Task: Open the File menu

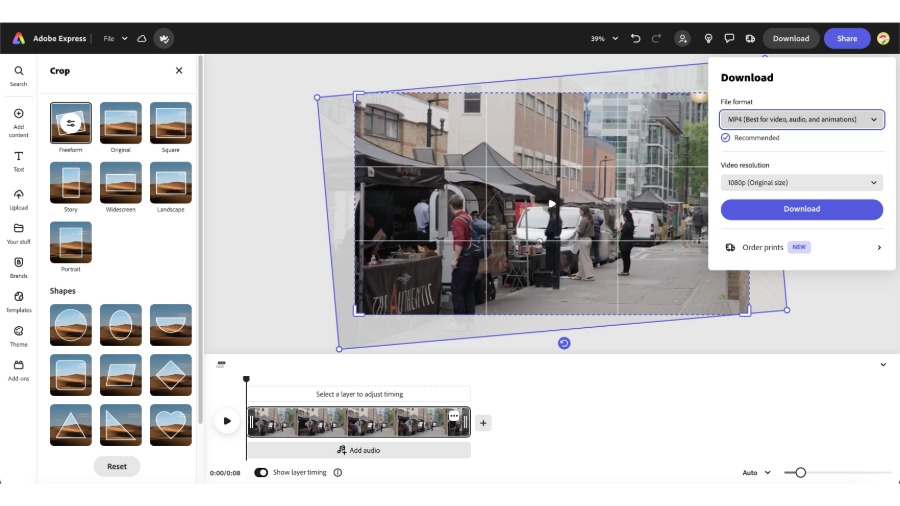Action: (x=115, y=38)
